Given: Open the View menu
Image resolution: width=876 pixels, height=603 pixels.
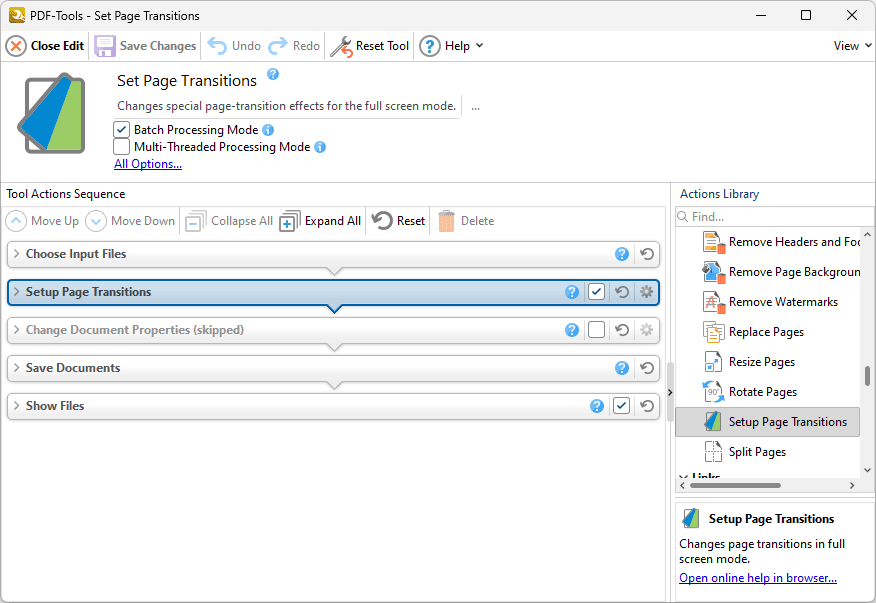Looking at the screenshot, I should 852,46.
